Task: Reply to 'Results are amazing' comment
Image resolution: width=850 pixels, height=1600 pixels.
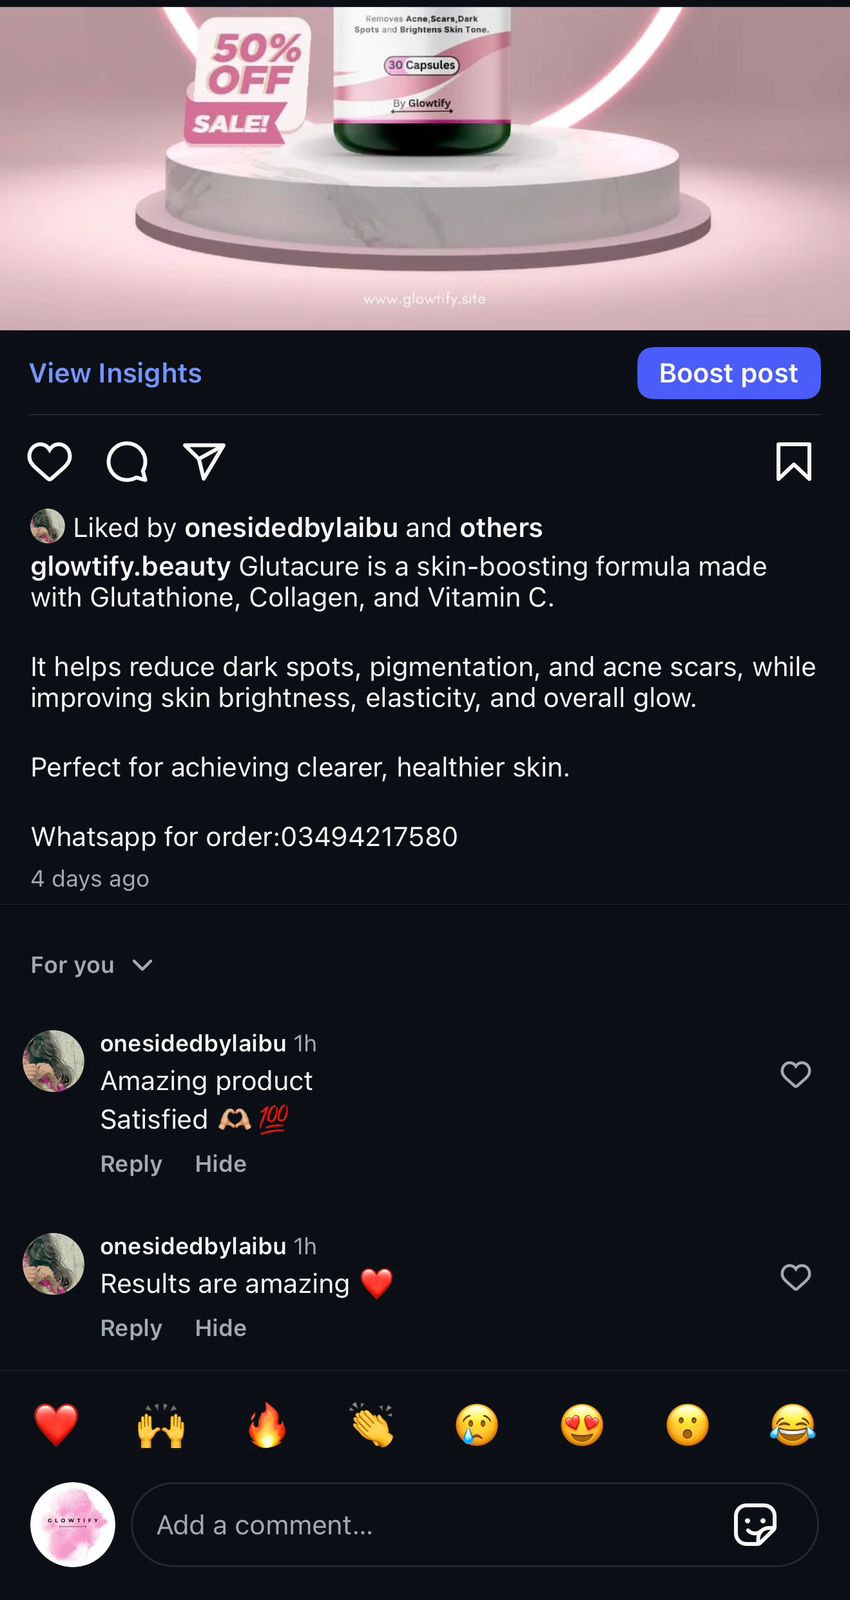Action: click(x=131, y=1328)
